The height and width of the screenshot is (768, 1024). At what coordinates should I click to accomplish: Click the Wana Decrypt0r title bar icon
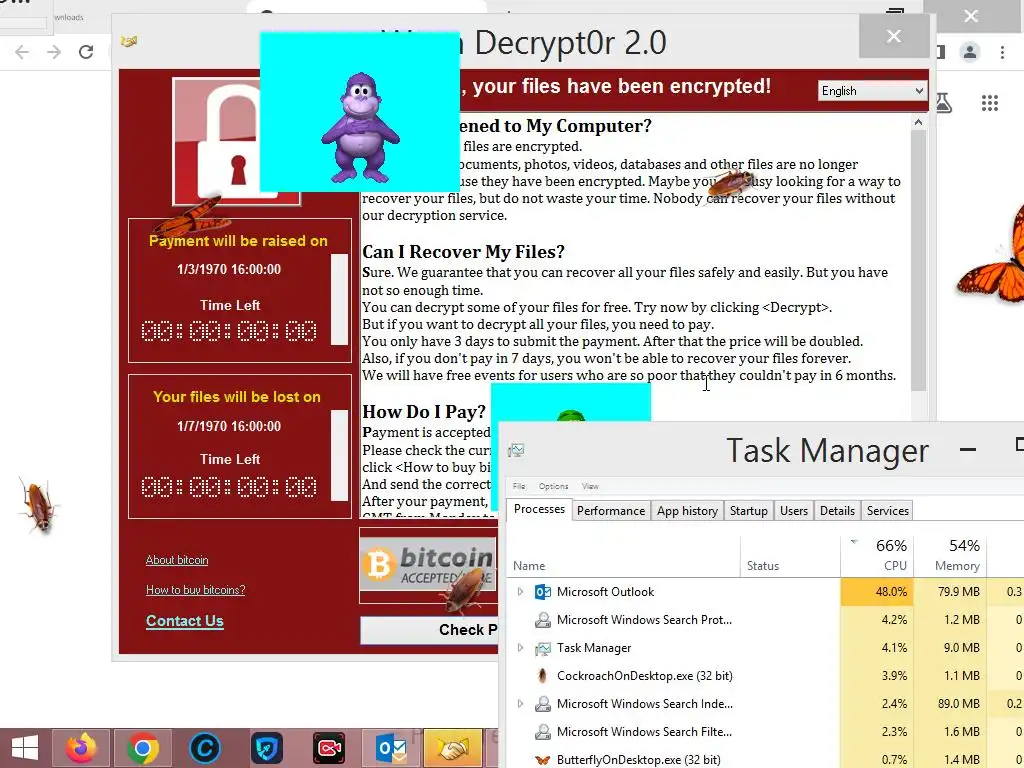click(129, 42)
